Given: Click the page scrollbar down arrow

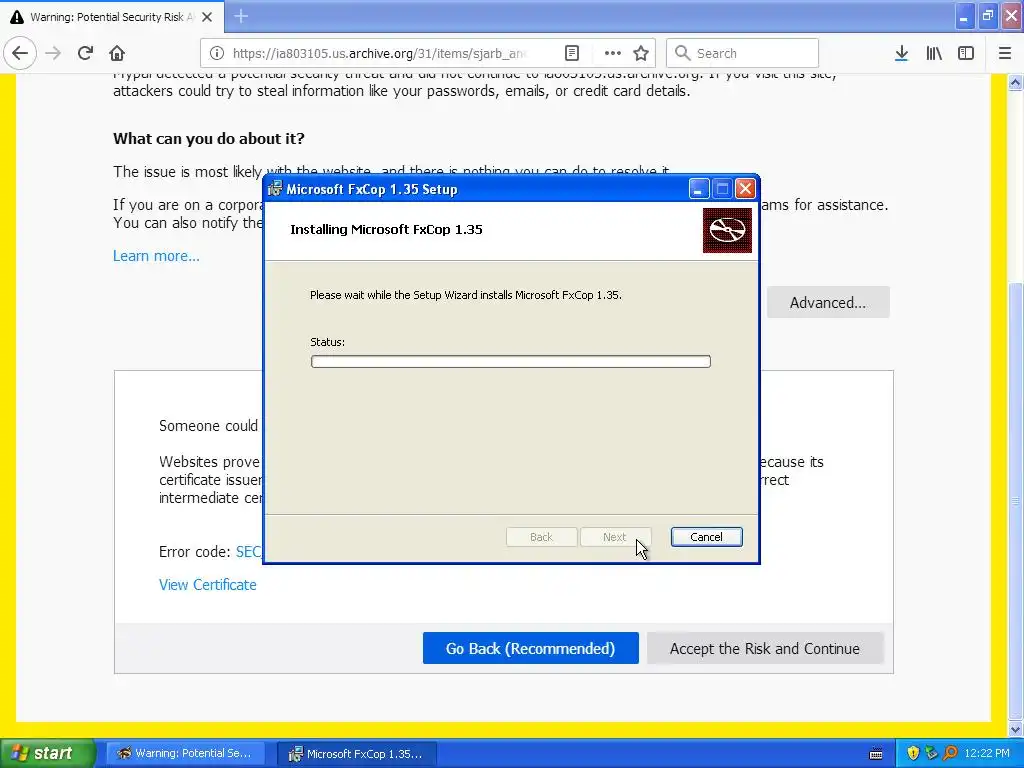Looking at the screenshot, I should 1015,729.
